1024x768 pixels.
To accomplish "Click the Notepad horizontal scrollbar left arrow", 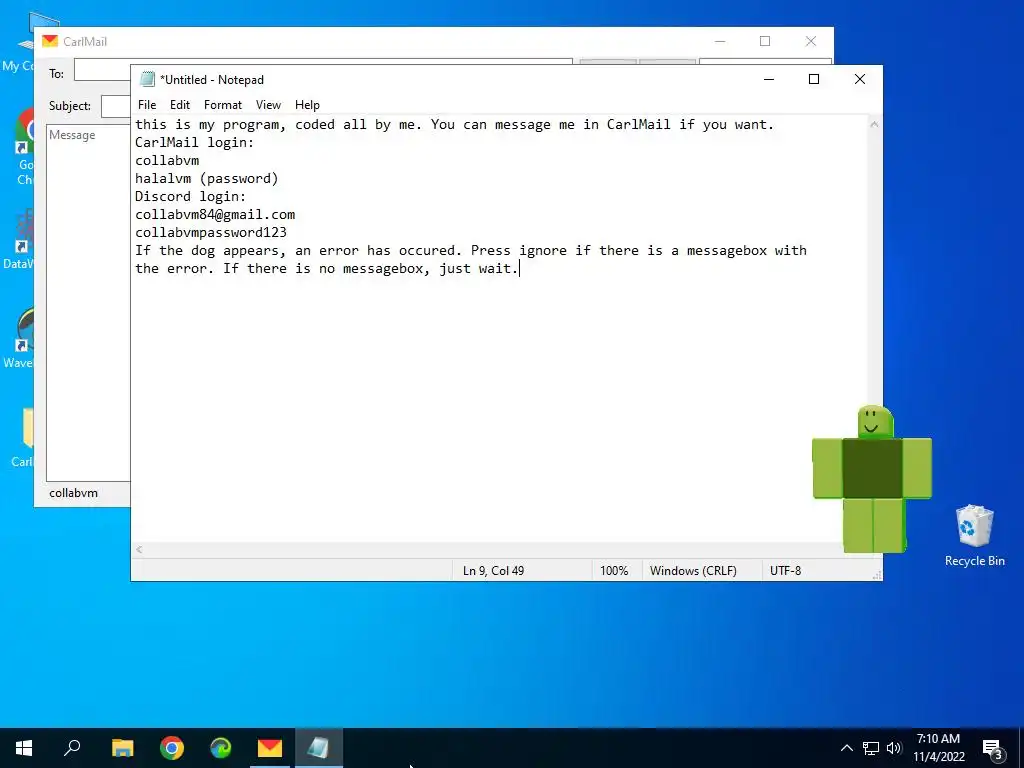I will [x=139, y=549].
